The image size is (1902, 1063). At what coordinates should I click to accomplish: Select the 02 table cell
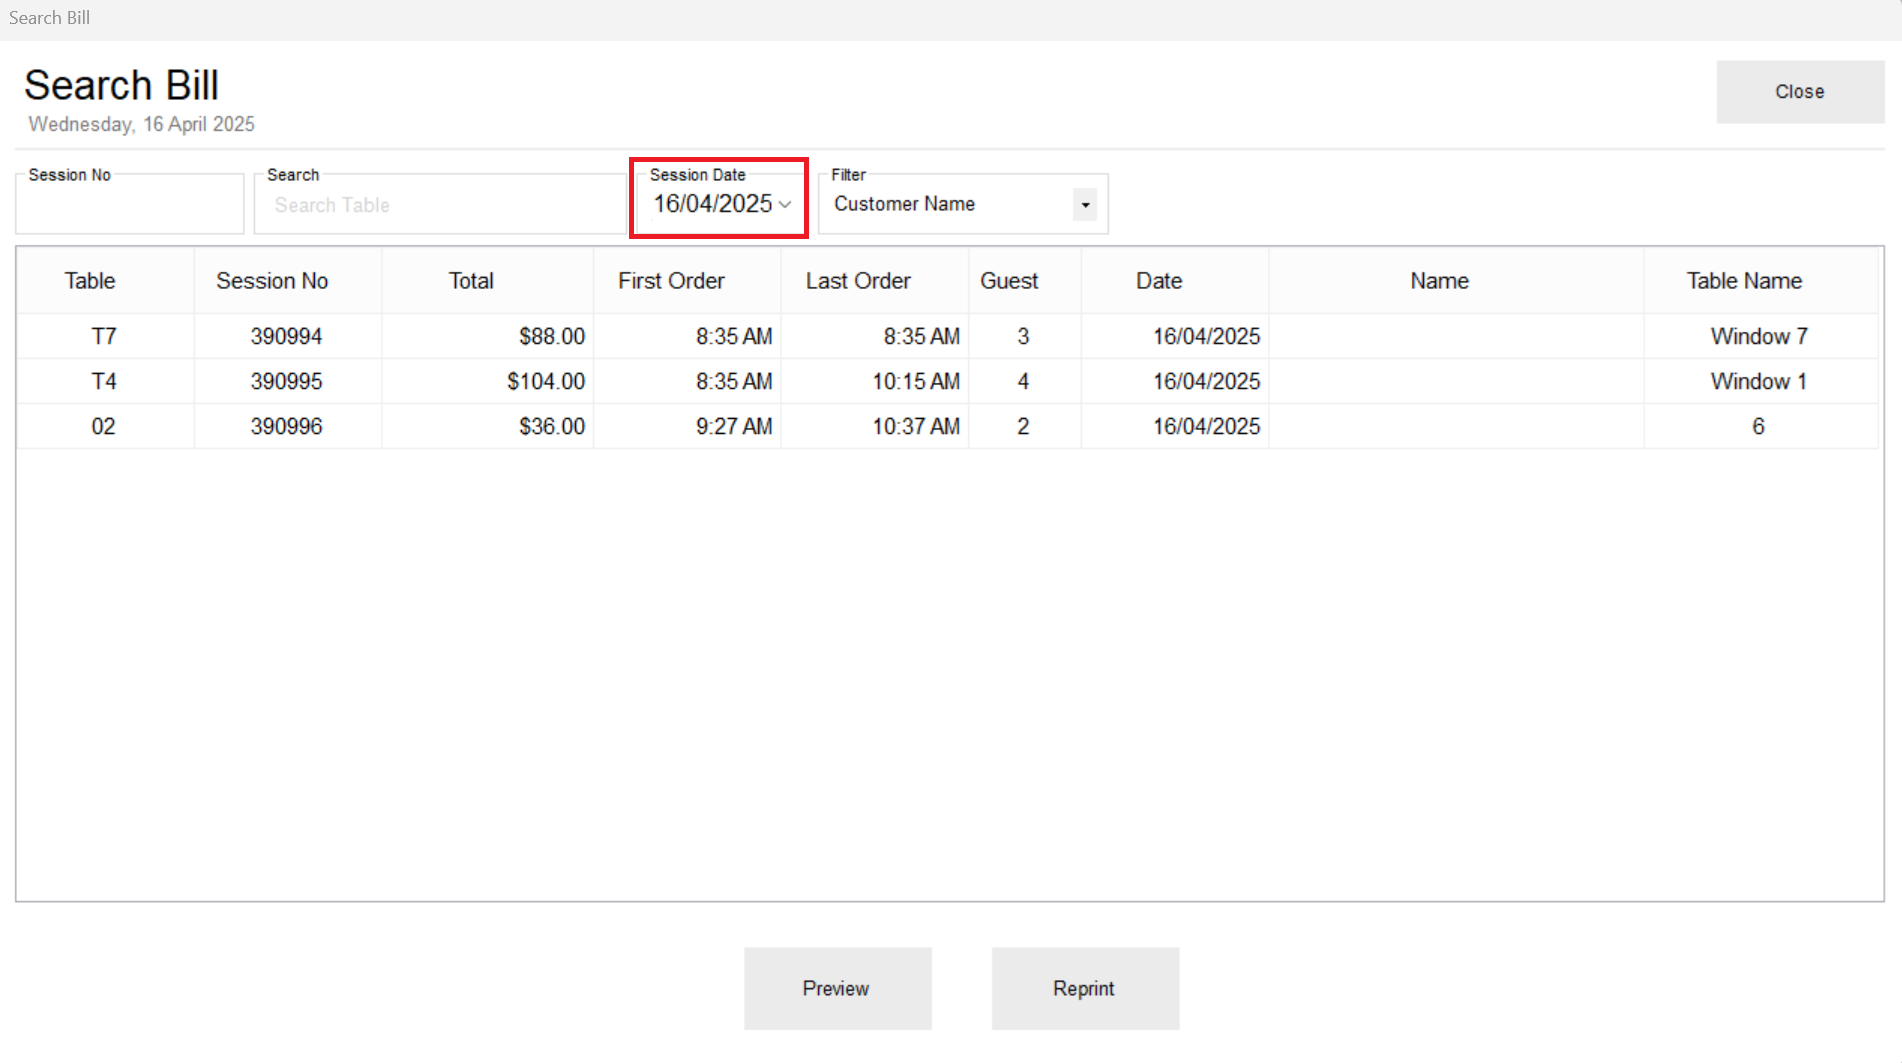pos(104,426)
